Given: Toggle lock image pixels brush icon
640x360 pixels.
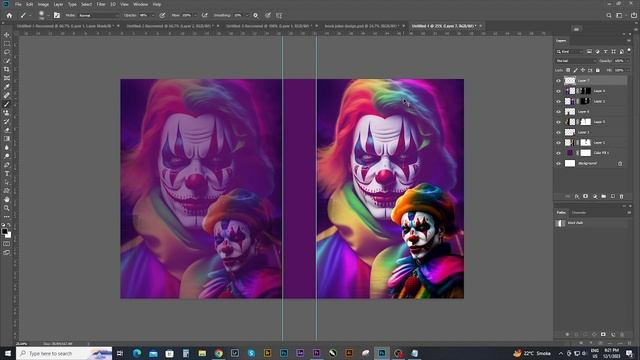Looking at the screenshot, I should pyautogui.click(x=576, y=70).
